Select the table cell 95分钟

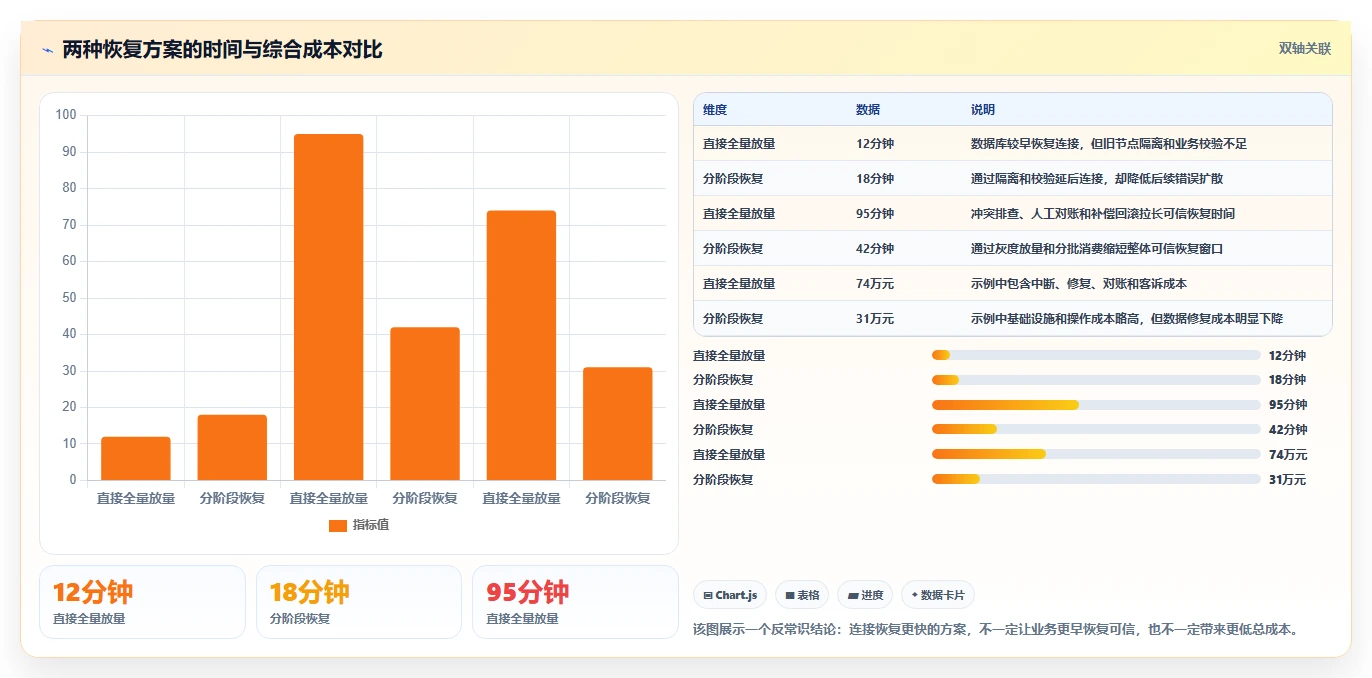coord(875,214)
